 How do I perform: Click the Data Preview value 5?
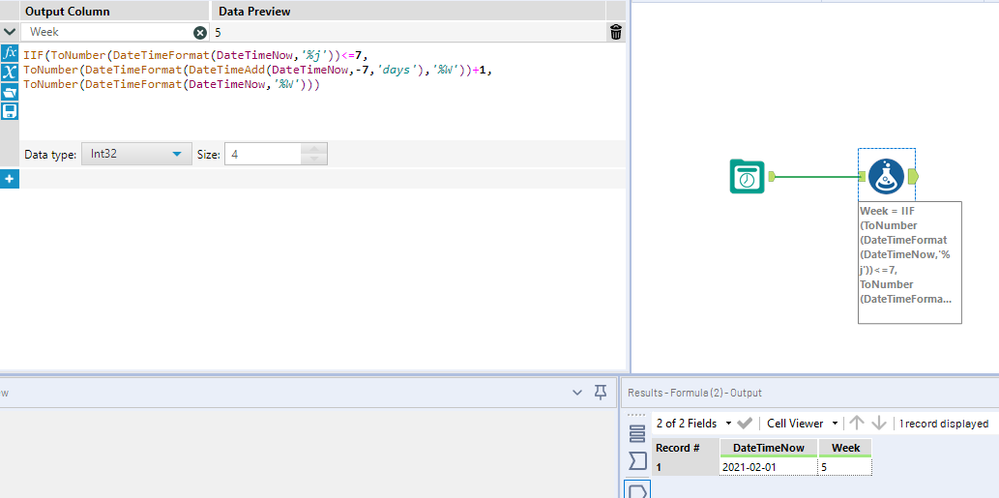218,32
